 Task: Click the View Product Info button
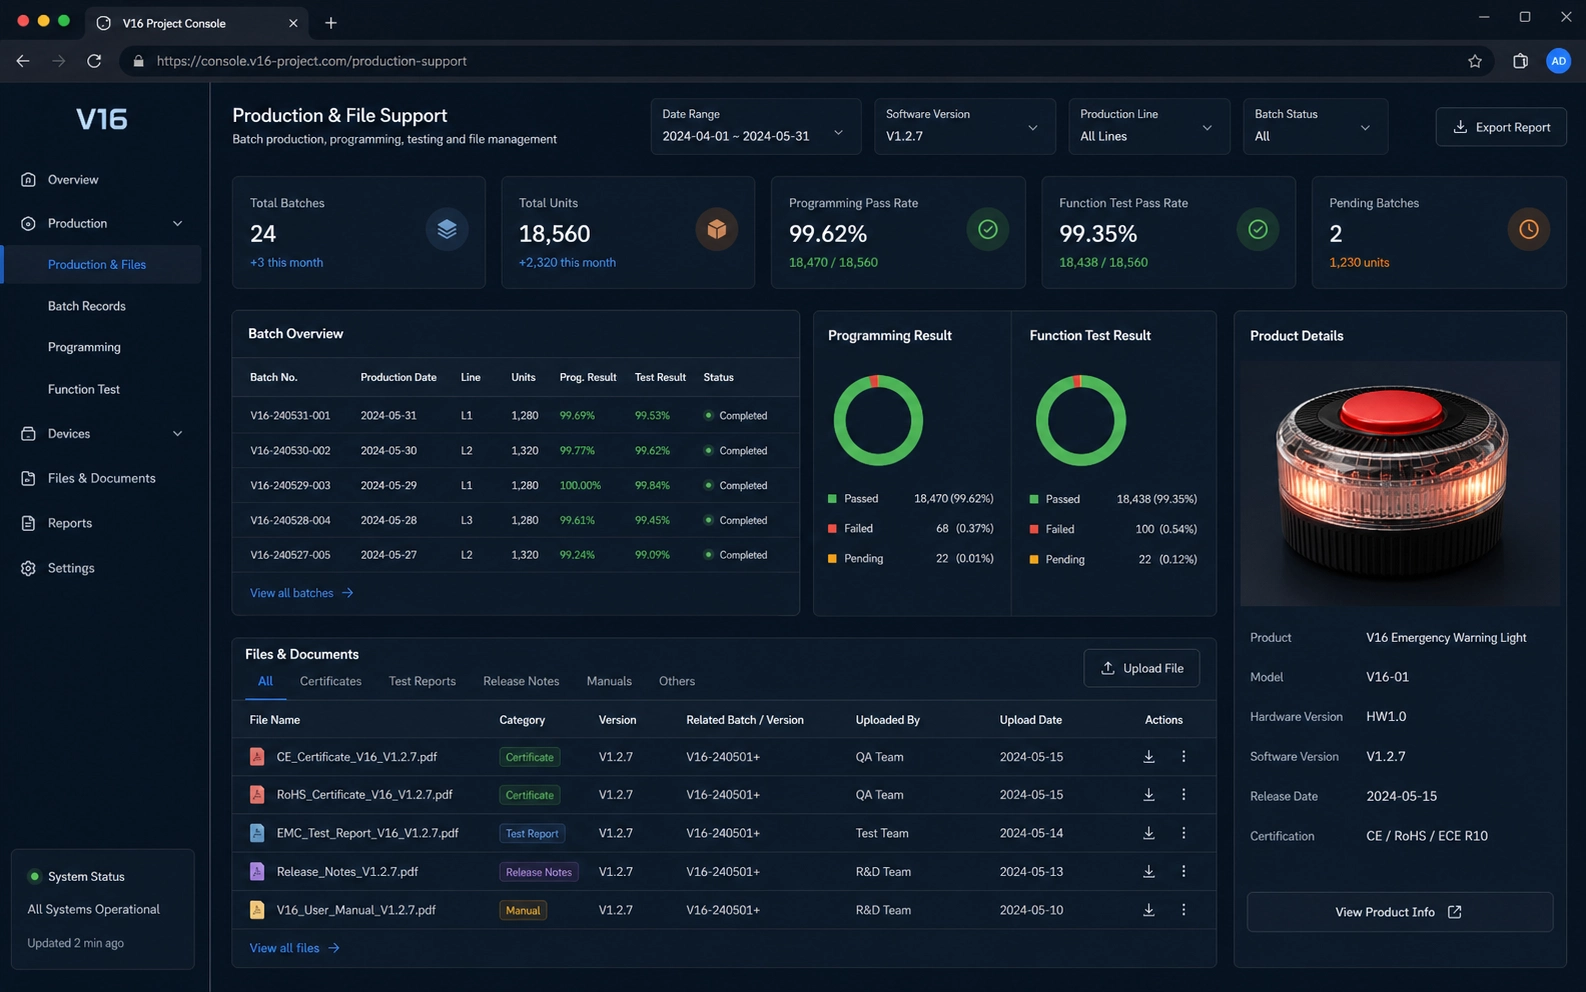tap(1399, 912)
